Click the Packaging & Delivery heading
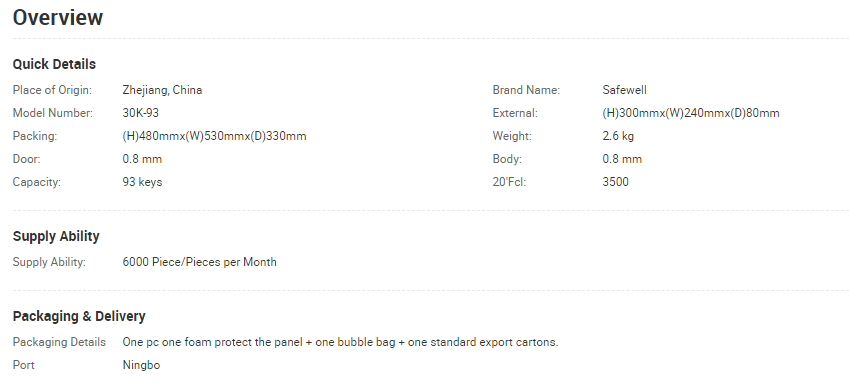This screenshot has height=386, width=849. (79, 316)
